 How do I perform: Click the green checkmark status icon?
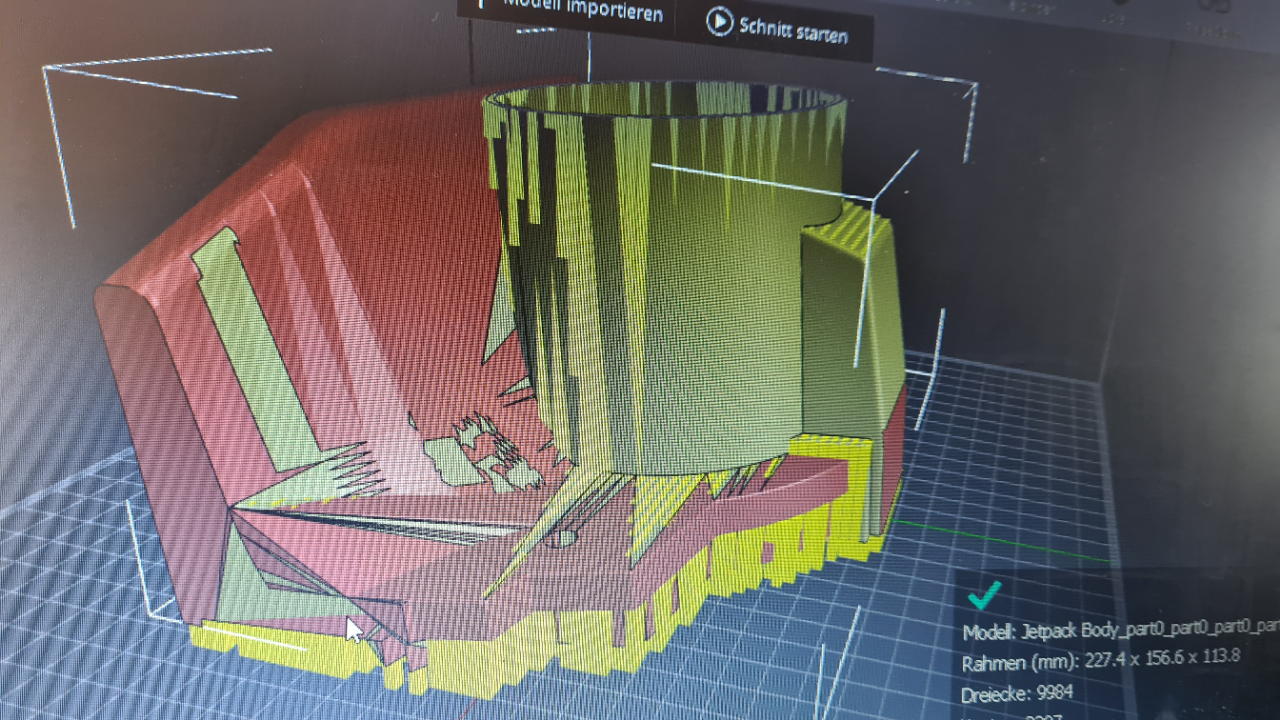(x=984, y=596)
